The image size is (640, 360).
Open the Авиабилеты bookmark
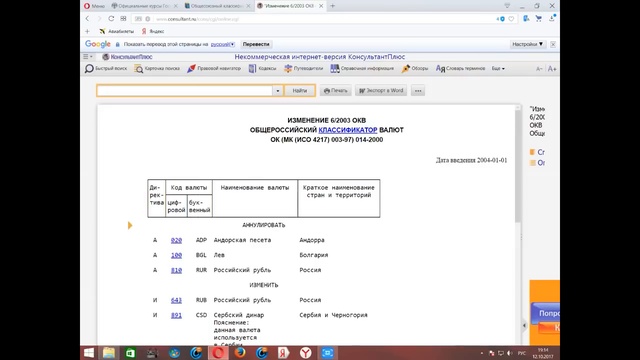(x=117, y=31)
